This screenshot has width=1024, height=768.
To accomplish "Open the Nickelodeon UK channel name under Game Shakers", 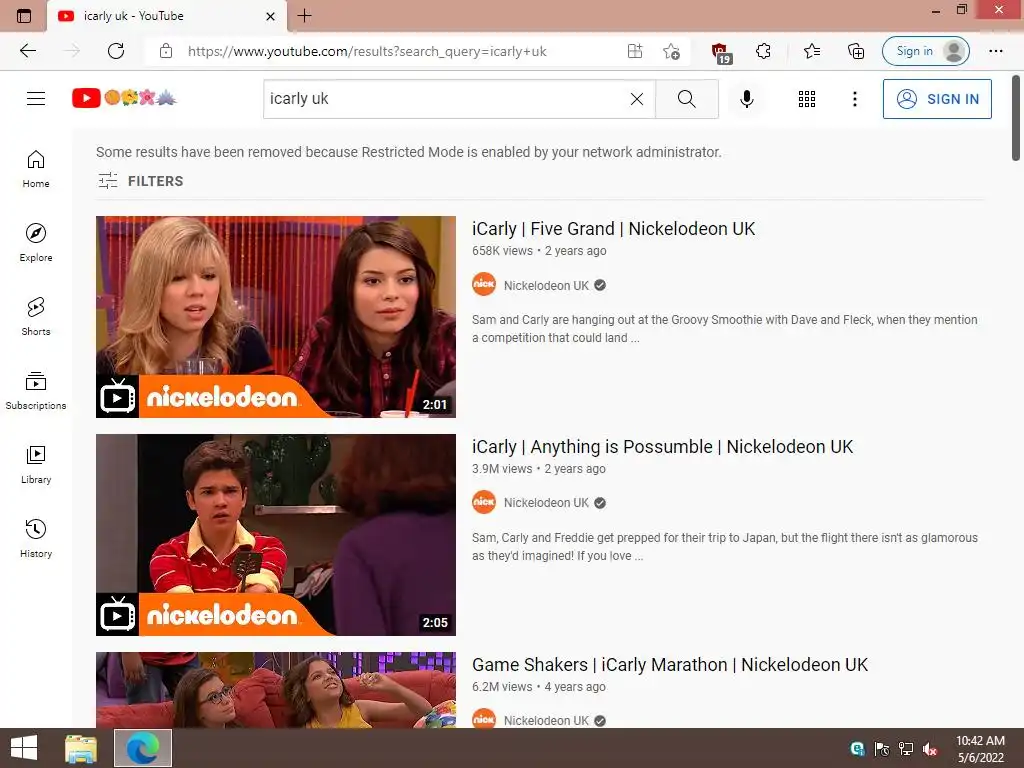I will point(546,720).
